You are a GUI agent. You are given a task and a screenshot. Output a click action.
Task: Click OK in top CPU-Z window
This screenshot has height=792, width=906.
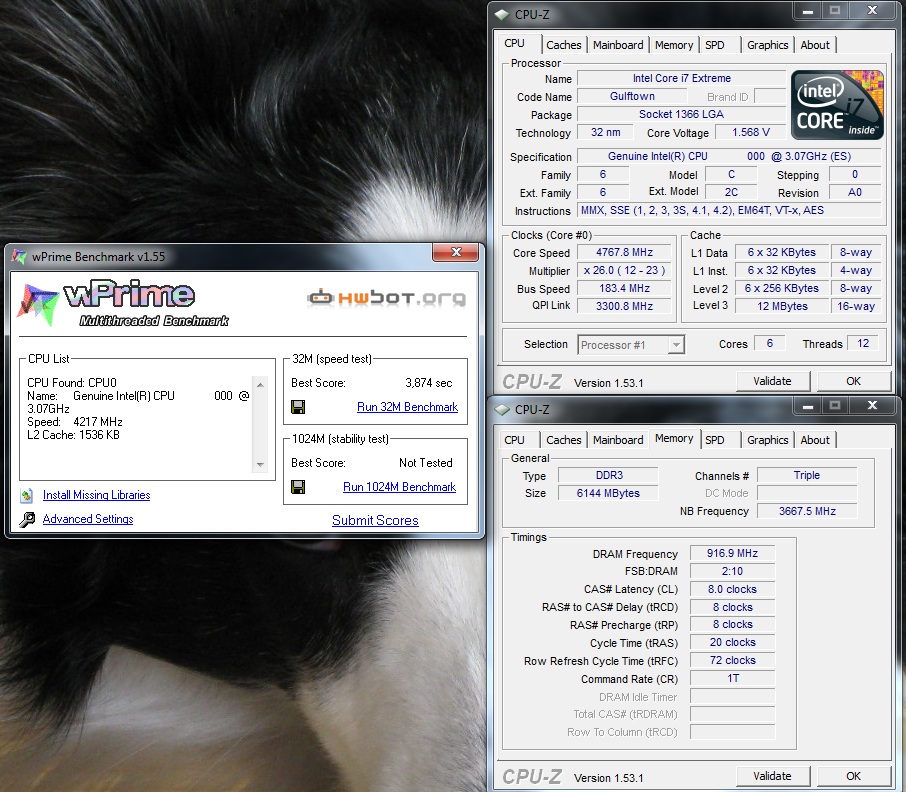coord(853,381)
